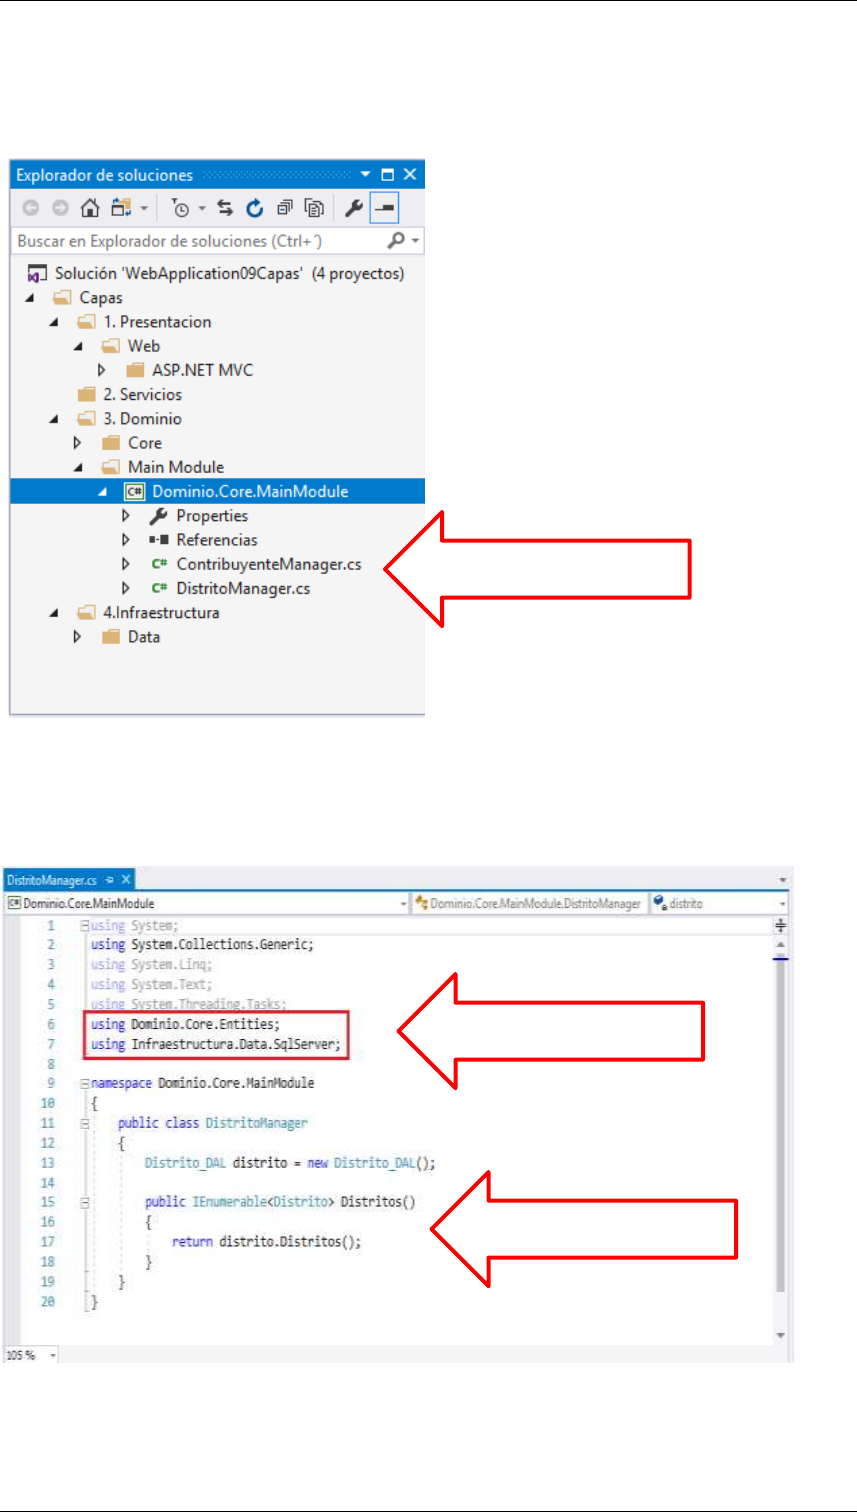Open the dropdown beside the pending changes filter

point(201,209)
